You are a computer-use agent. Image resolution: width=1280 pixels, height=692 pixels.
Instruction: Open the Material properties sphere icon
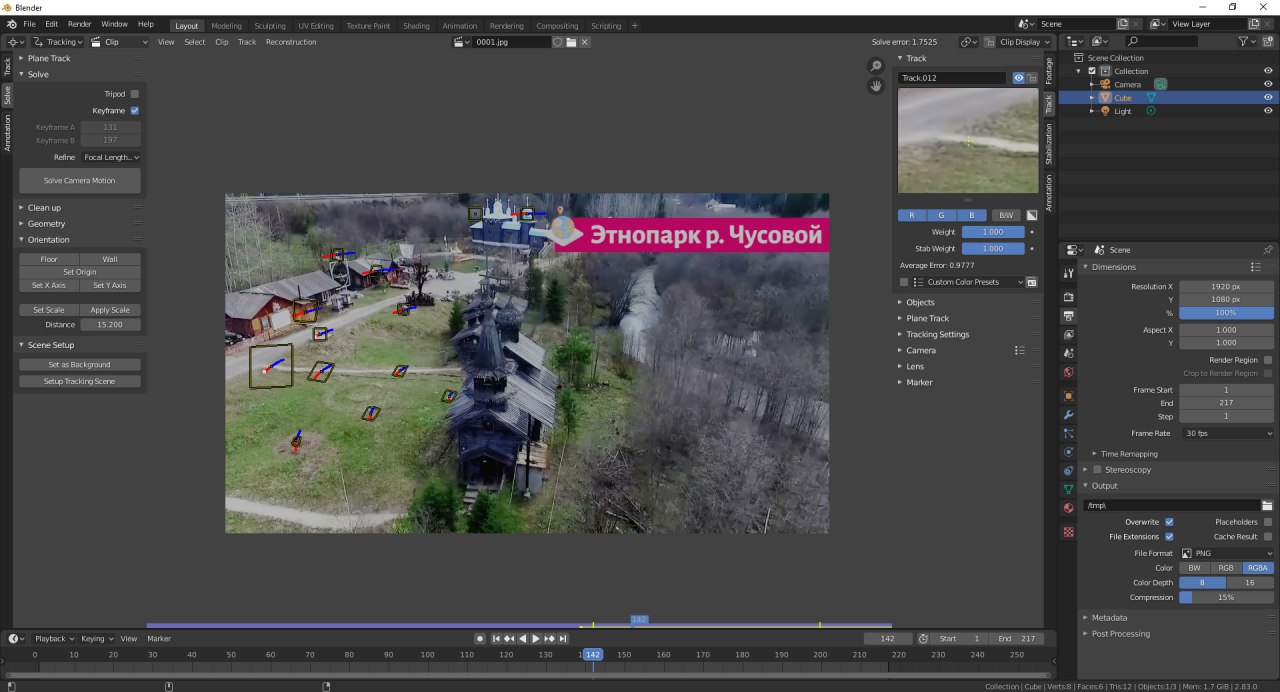[x=1068, y=508]
